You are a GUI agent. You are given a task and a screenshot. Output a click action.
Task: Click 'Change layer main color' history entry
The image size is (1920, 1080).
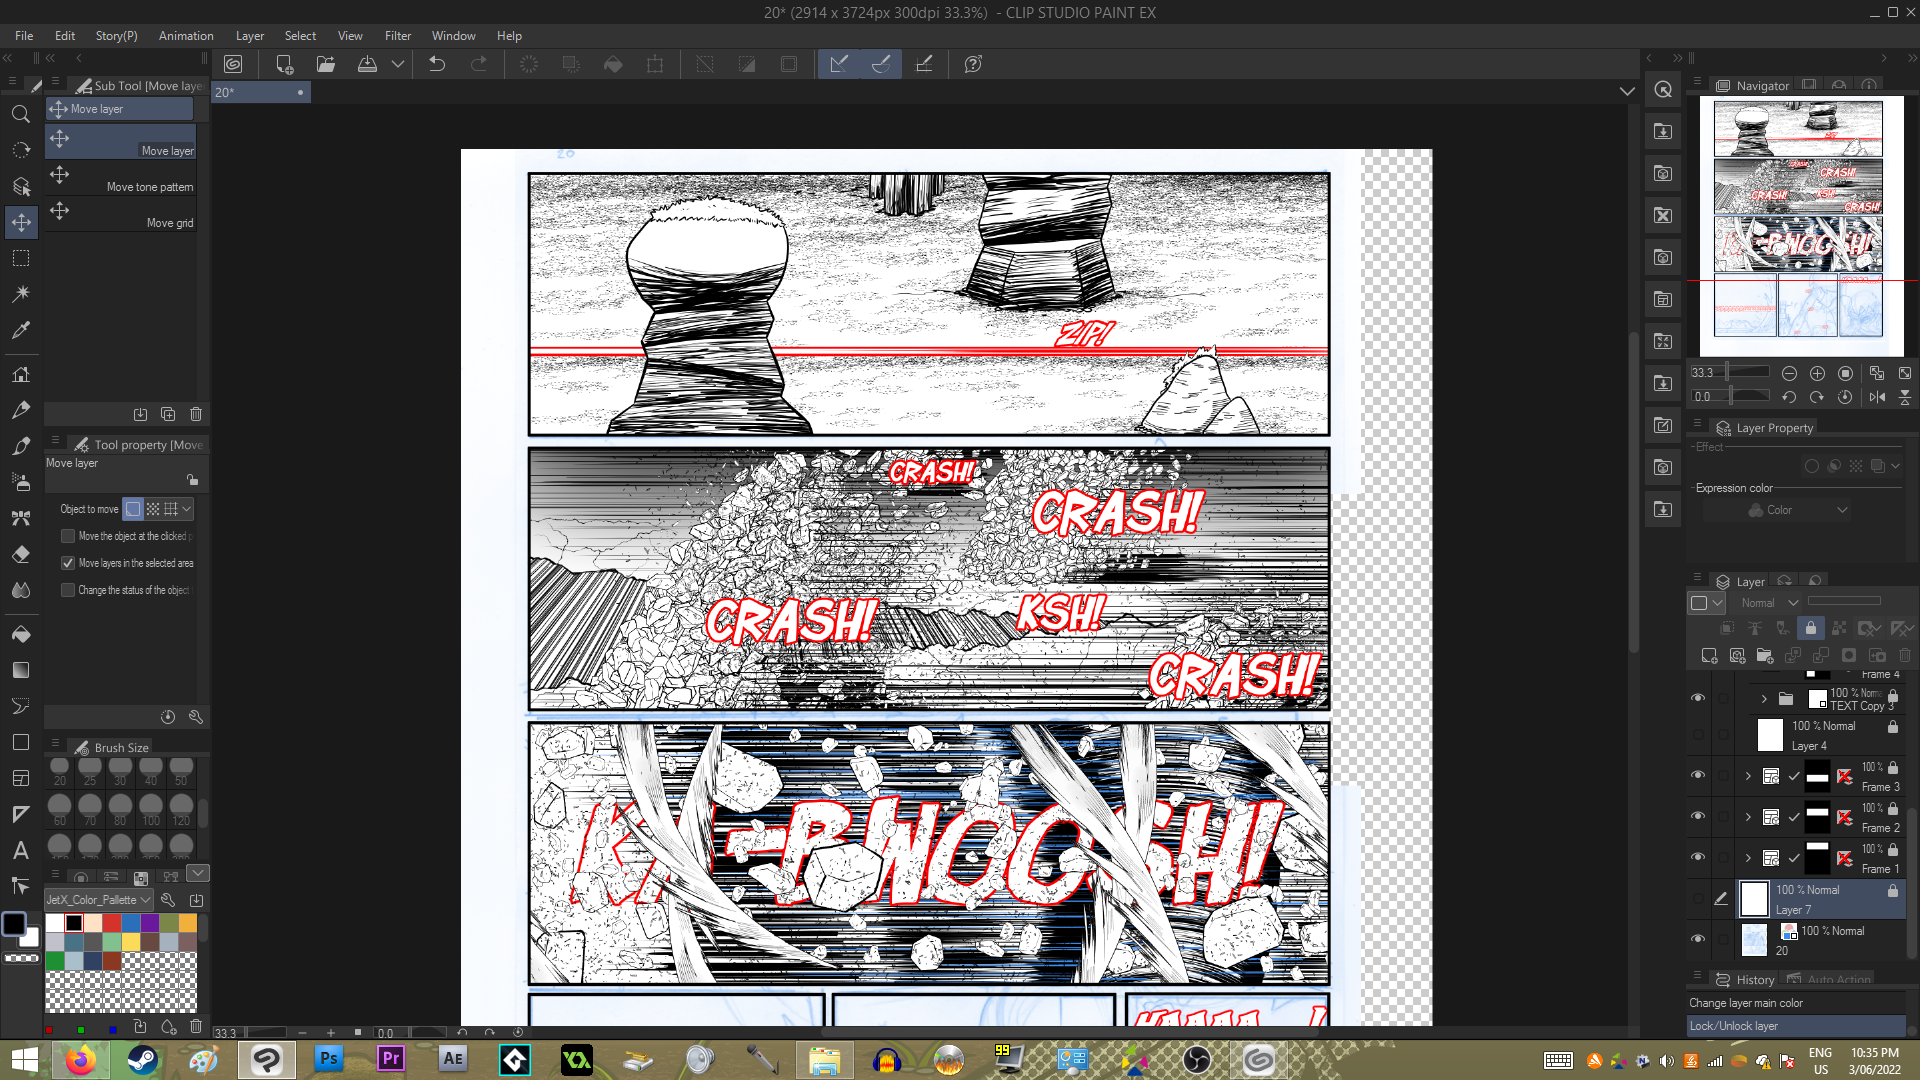(1796, 1003)
